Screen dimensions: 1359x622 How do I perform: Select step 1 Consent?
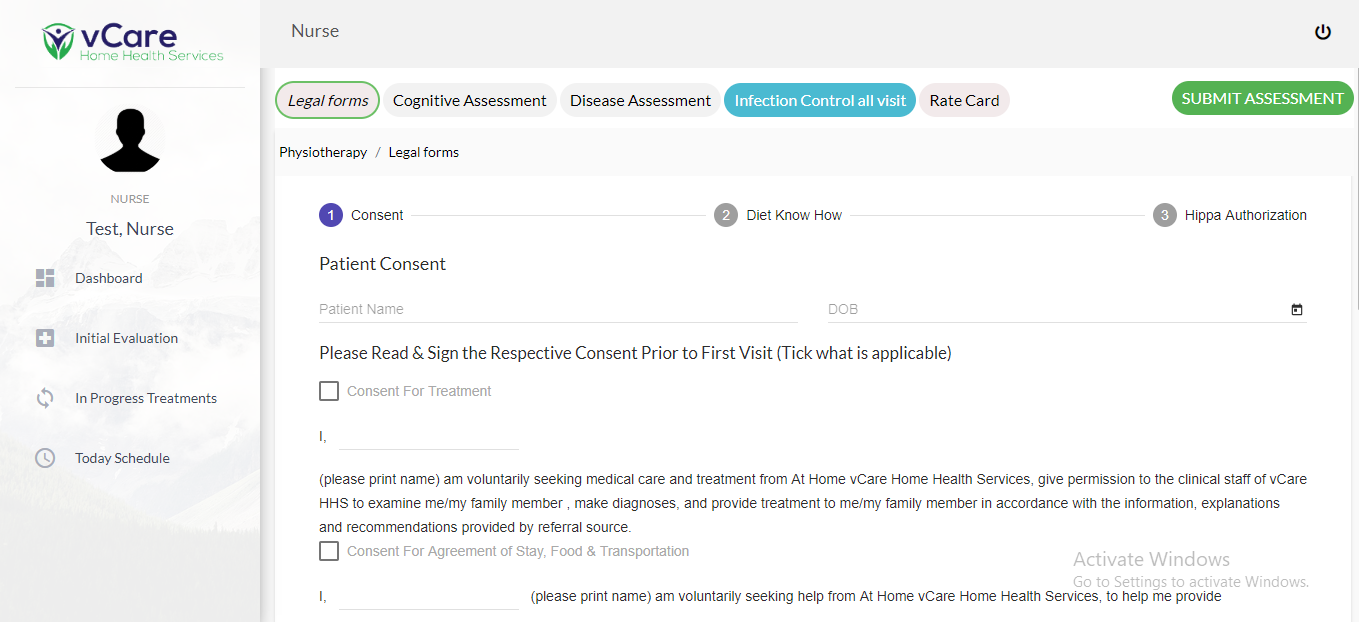pos(361,215)
